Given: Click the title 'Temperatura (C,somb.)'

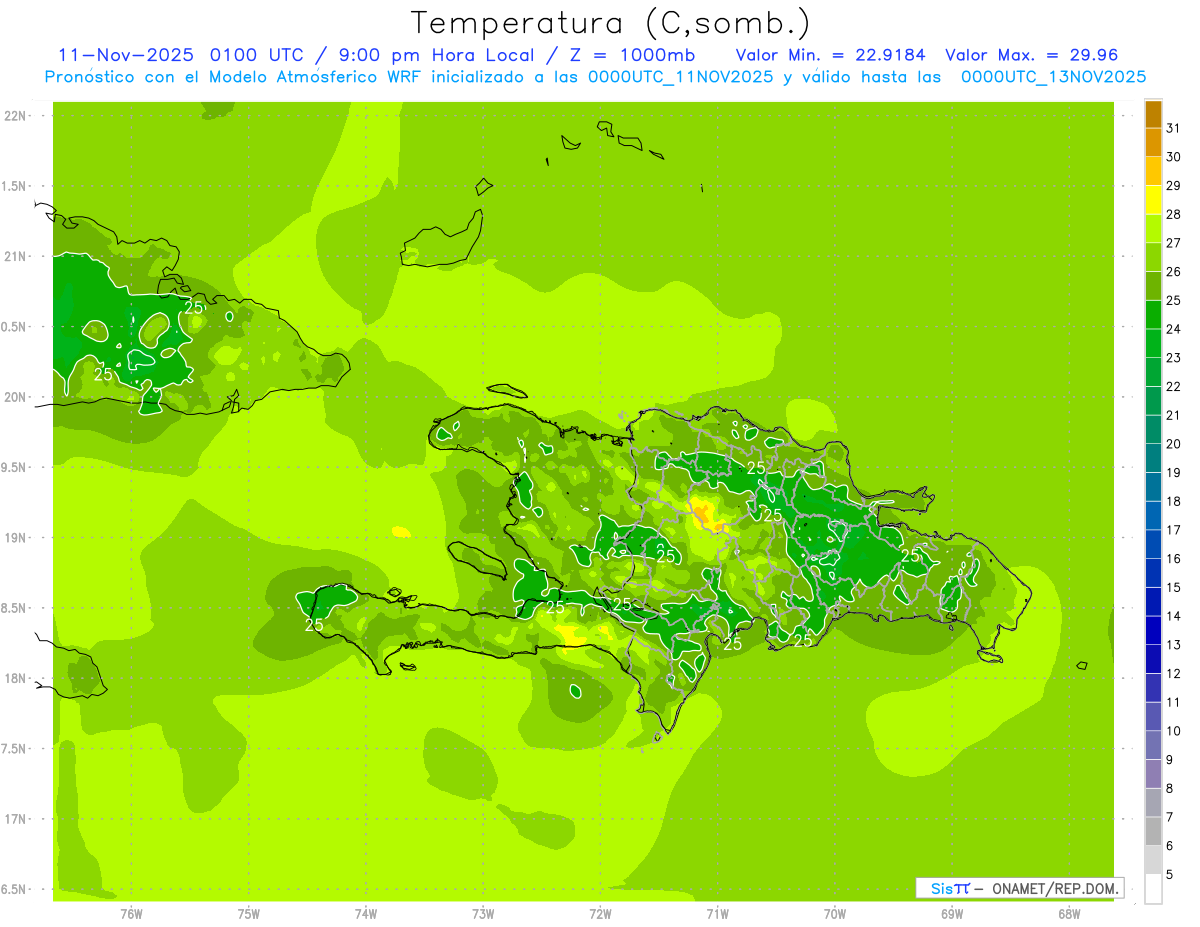Looking at the screenshot, I should coord(610,23).
